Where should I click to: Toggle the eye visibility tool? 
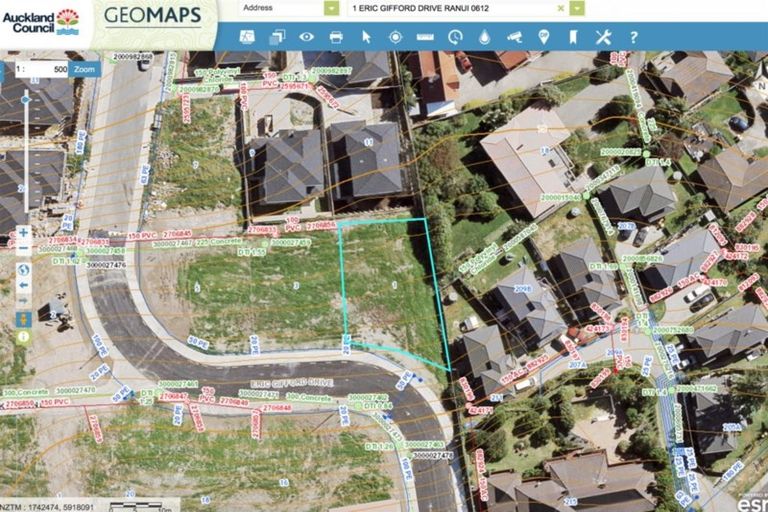click(306, 37)
